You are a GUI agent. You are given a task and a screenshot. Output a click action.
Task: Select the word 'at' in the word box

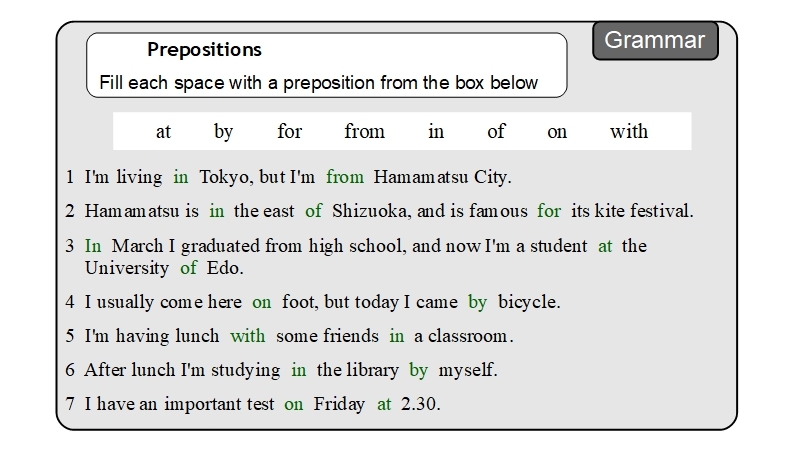coord(163,131)
